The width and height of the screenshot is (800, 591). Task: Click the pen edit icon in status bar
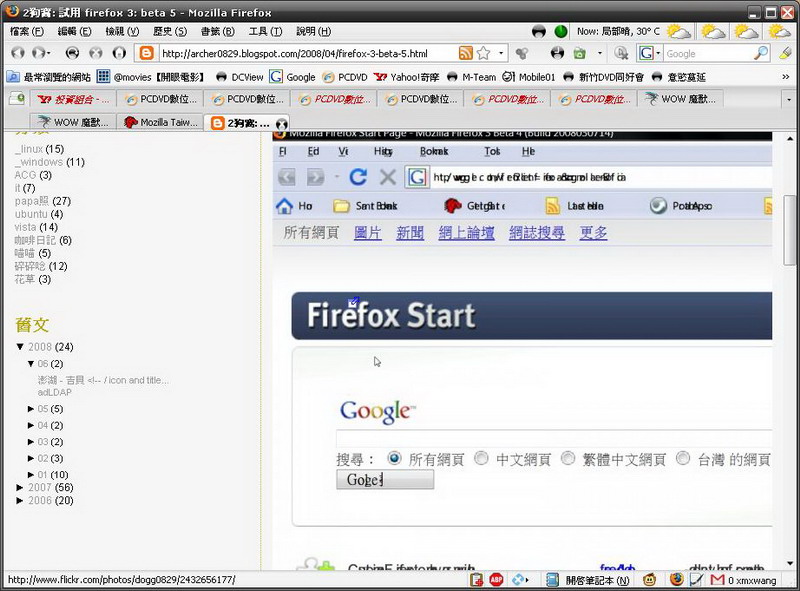pos(696,580)
